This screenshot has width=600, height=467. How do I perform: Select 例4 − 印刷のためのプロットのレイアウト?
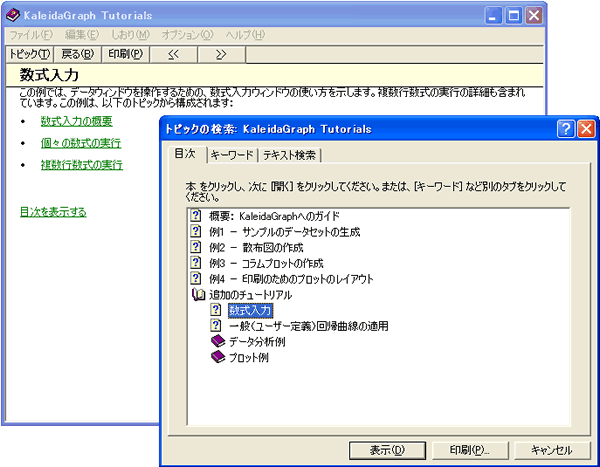point(291,279)
